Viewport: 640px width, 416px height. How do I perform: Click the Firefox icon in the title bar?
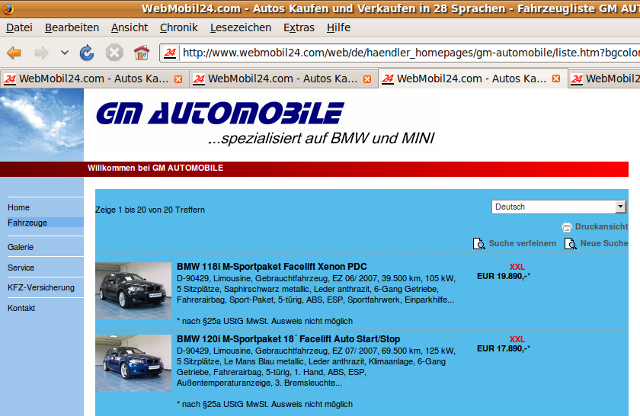[x=8, y=9]
